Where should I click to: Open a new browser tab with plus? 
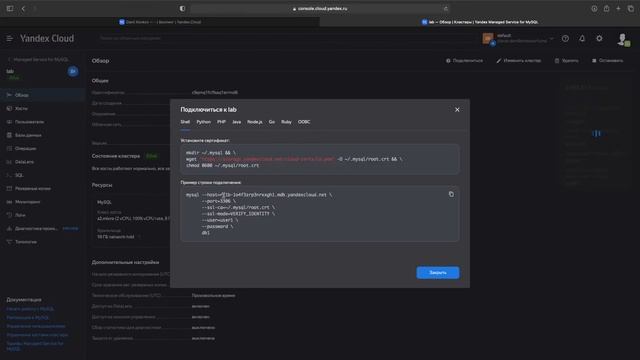click(x=618, y=8)
